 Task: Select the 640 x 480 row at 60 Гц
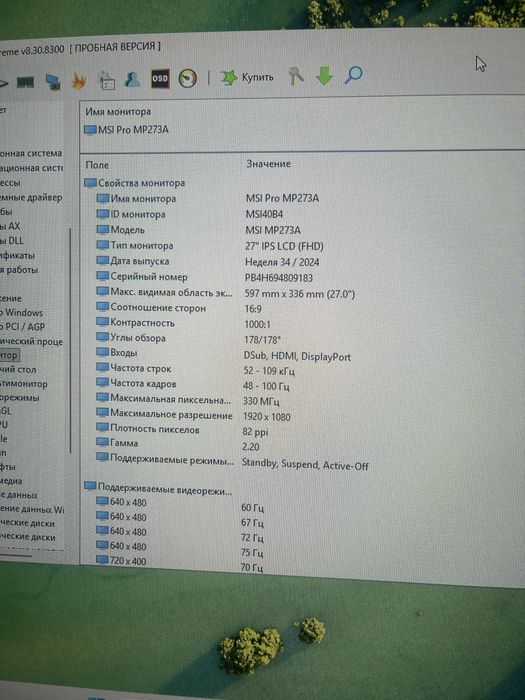179,504
